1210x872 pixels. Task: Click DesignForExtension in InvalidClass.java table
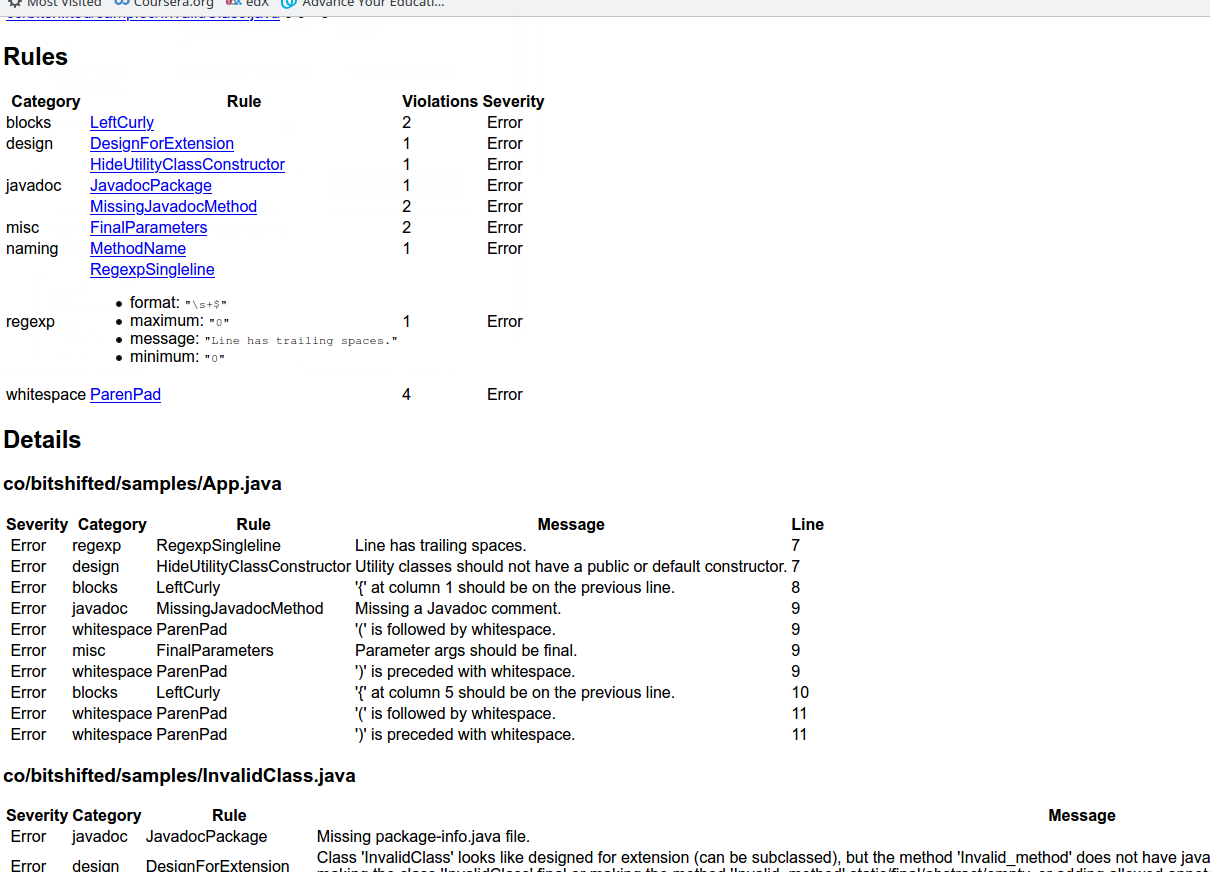click(218, 865)
